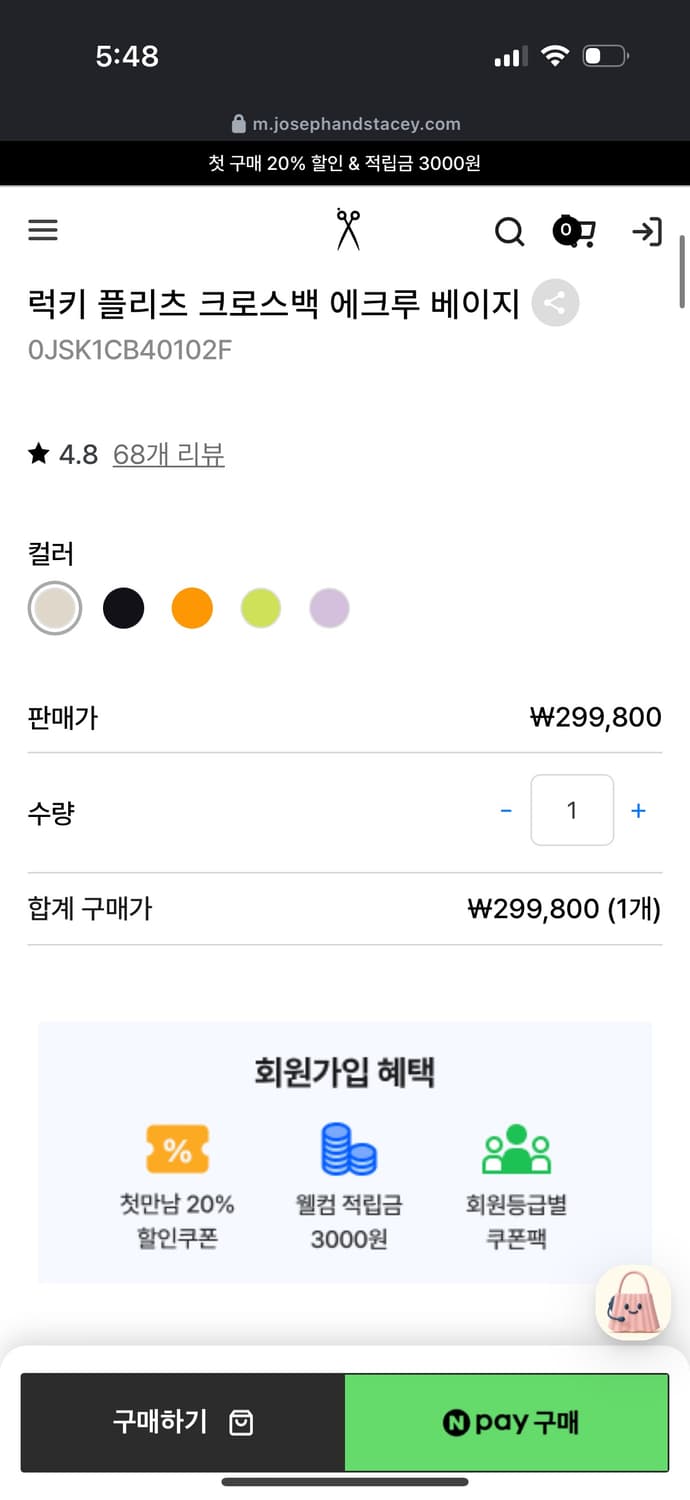The height and width of the screenshot is (1500, 690).
Task: Select the black color option
Action: click(x=123, y=607)
